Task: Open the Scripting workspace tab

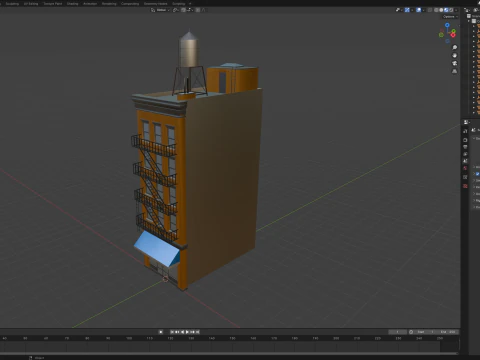Action: (x=178, y=4)
